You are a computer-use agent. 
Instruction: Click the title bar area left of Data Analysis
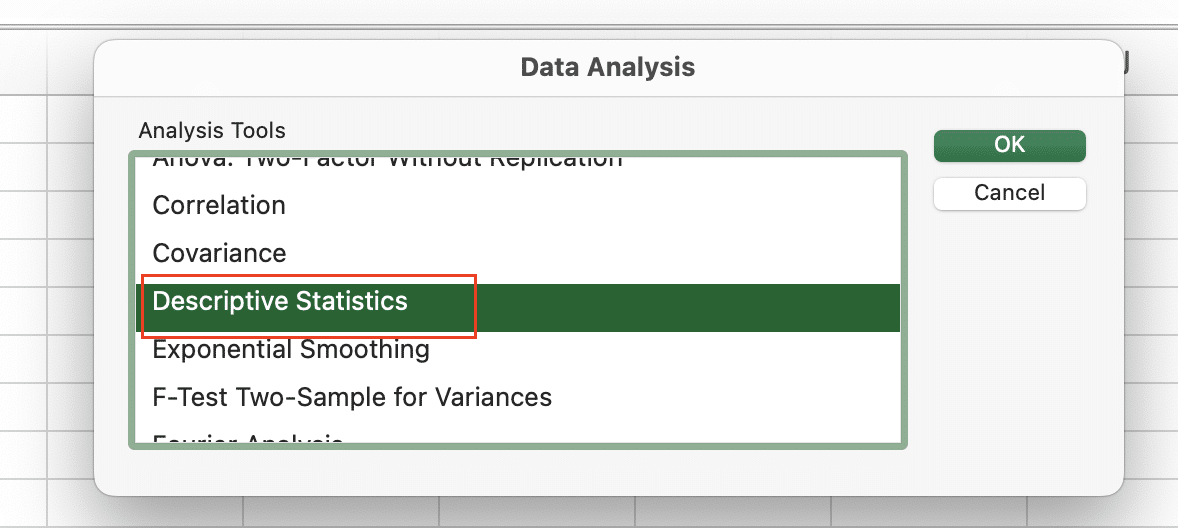301,67
